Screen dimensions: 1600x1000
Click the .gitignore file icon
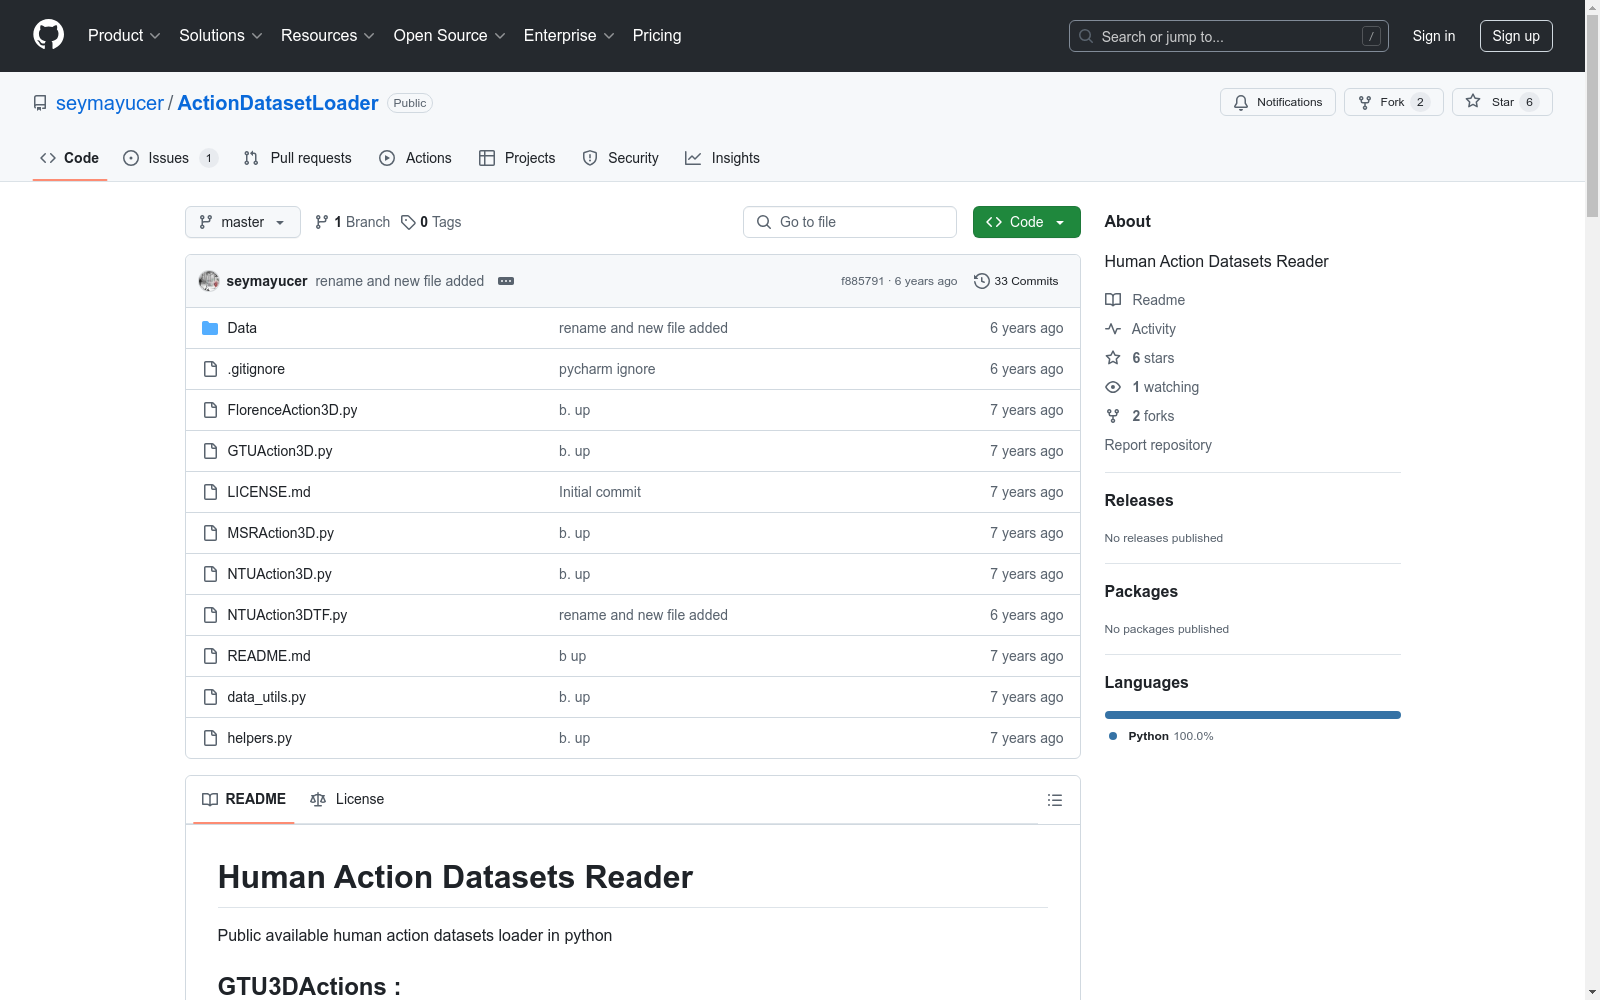click(210, 369)
